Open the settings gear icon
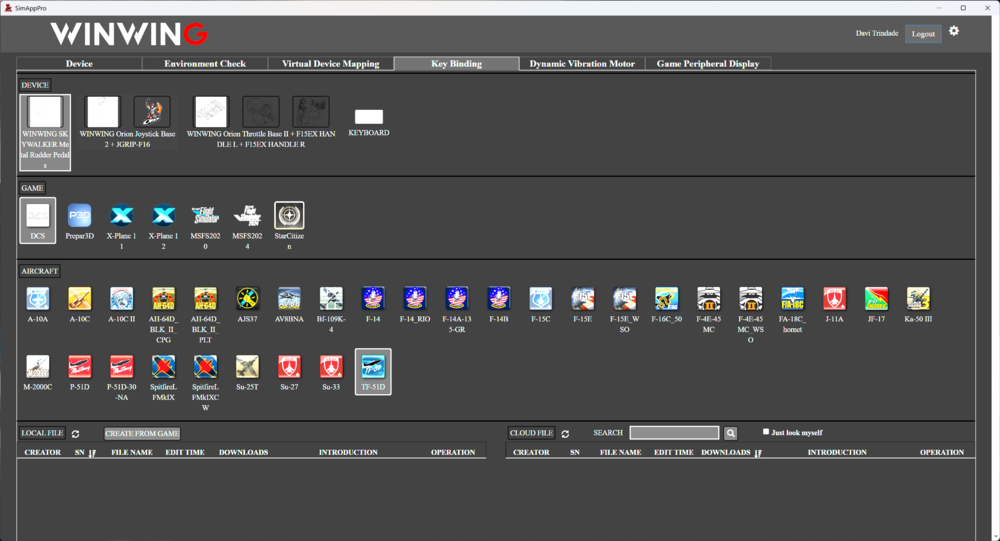 (x=954, y=31)
